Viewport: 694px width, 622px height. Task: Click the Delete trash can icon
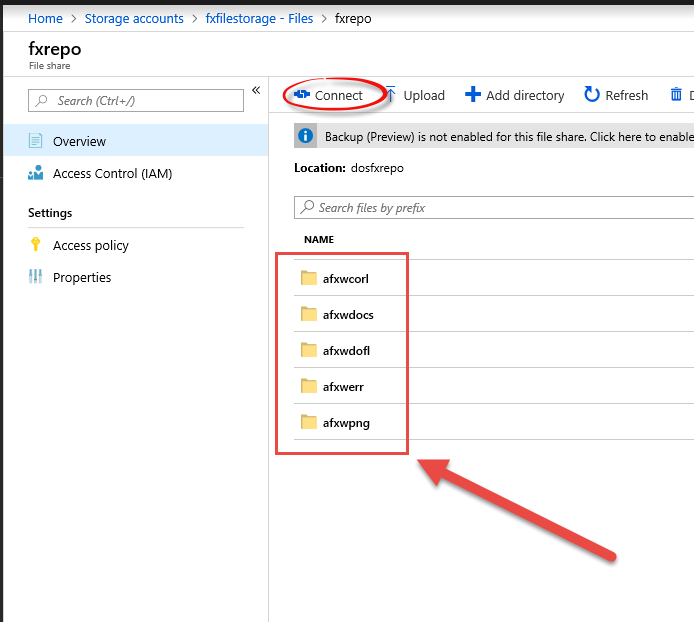coord(675,94)
